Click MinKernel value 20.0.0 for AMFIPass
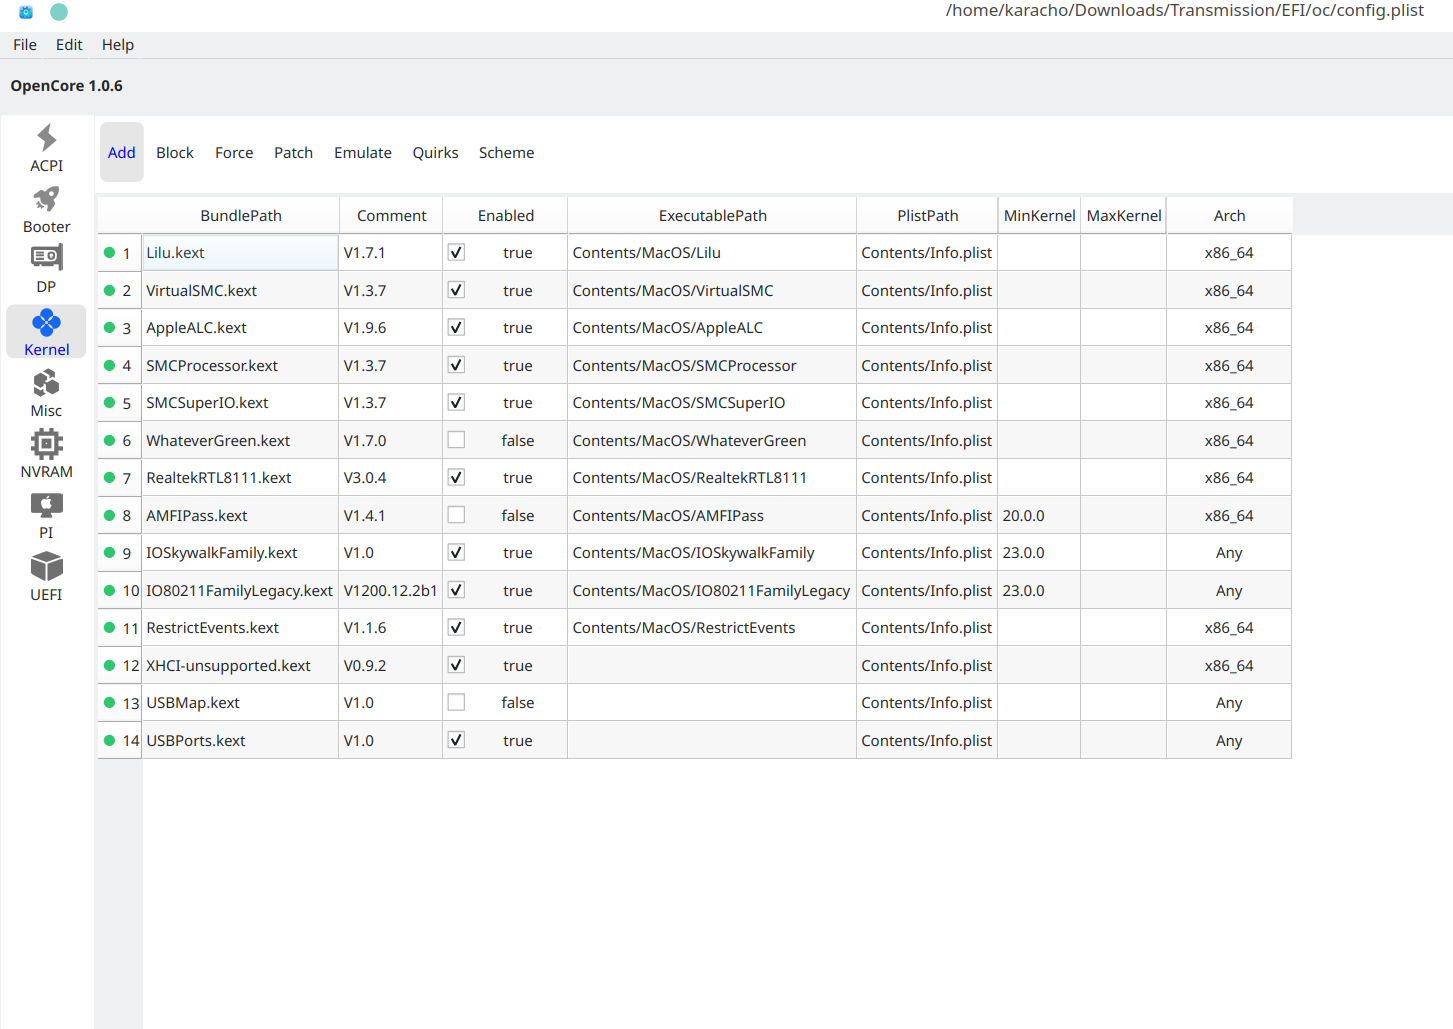This screenshot has width=1453, height=1029. click(x=1040, y=515)
